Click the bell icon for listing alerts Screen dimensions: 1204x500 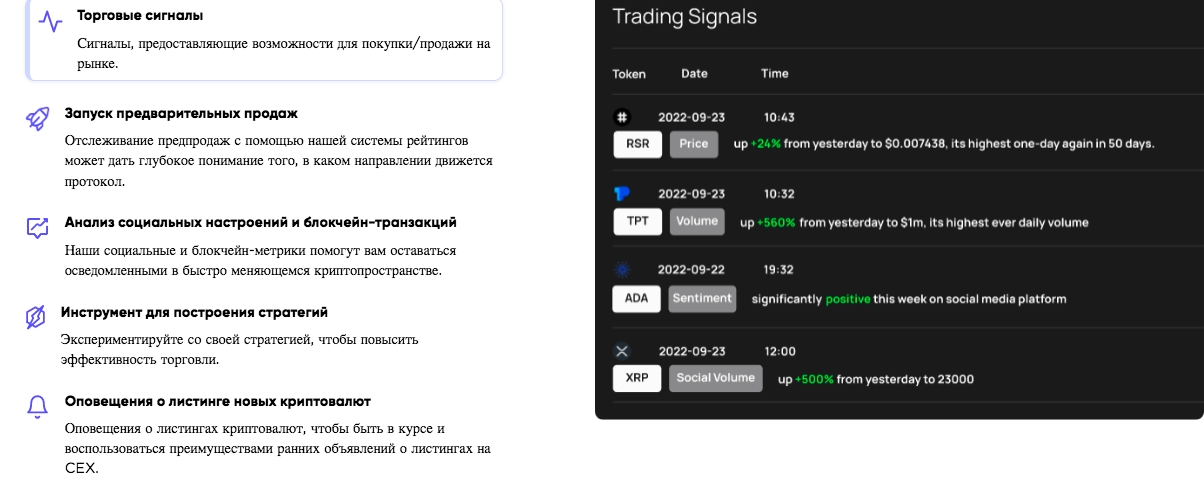[37, 406]
